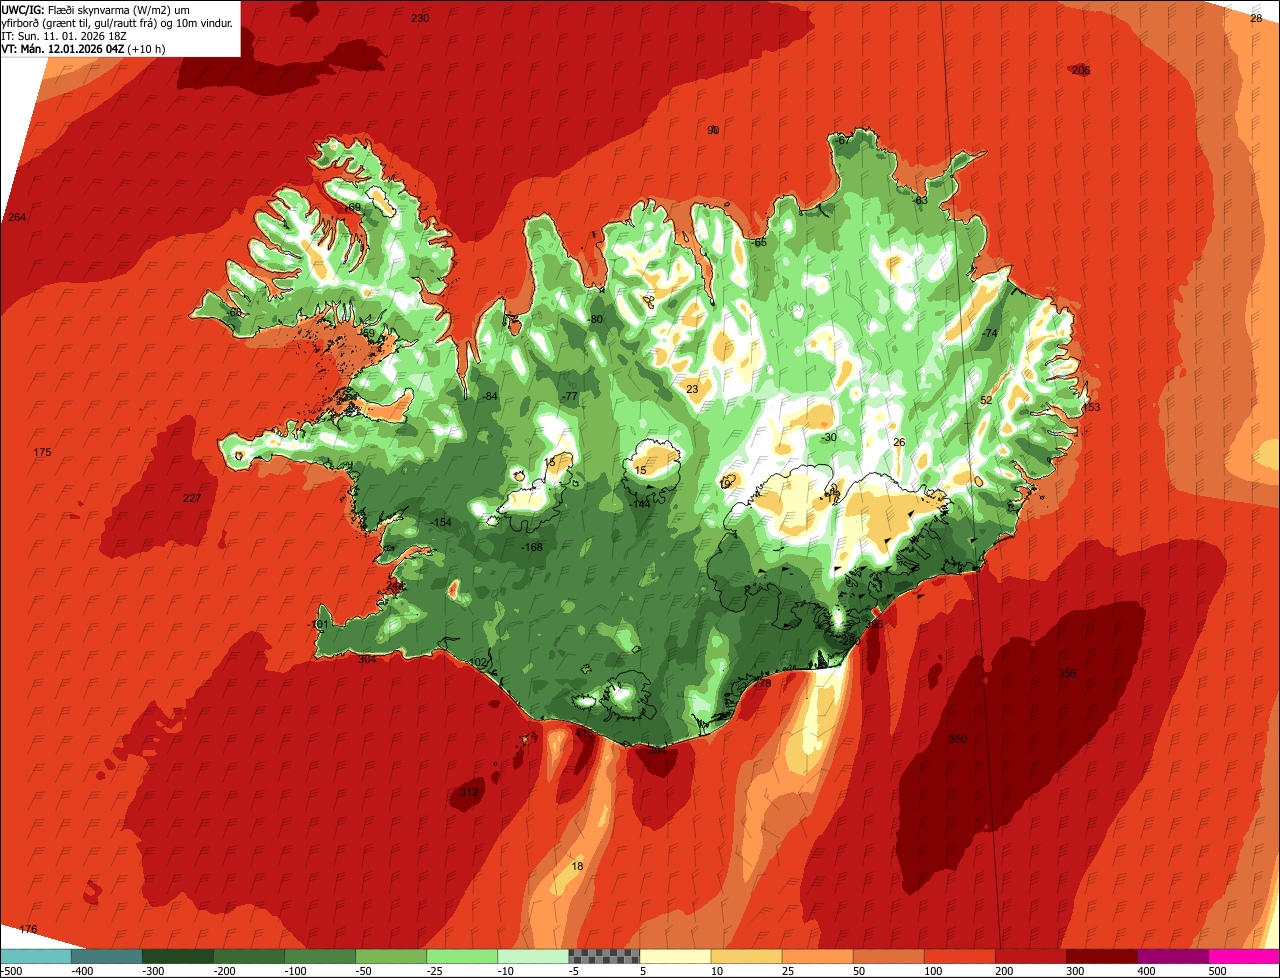Select the orange 25 to 50 legend swatch
This screenshot has height=978, width=1280.
click(817, 956)
